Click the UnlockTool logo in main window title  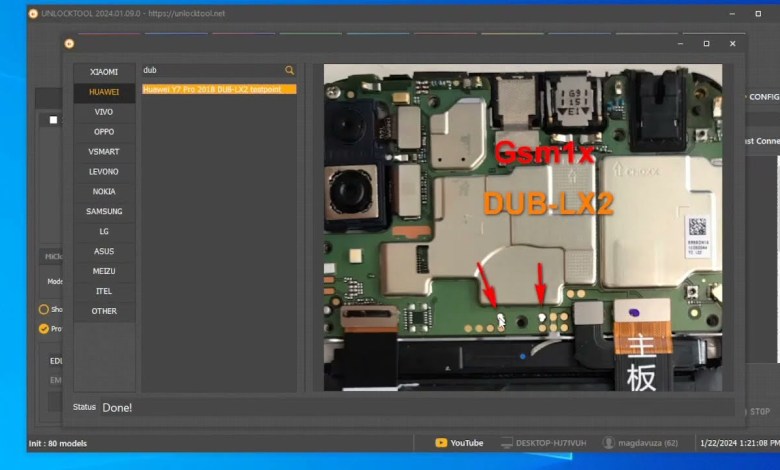pyautogui.click(x=33, y=13)
